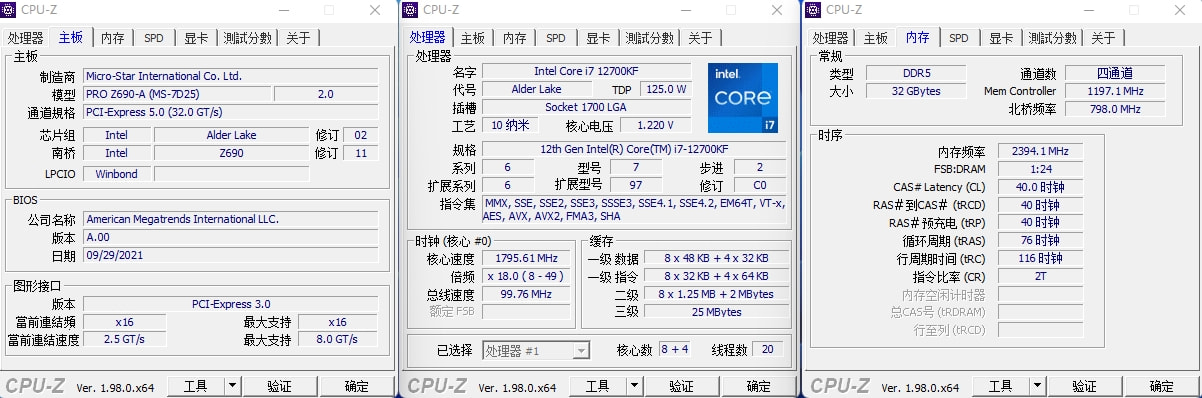This screenshot has width=1202, height=398.
Task: Click the 40.0 时钟 CAS latency value
Action: [x=1039, y=187]
